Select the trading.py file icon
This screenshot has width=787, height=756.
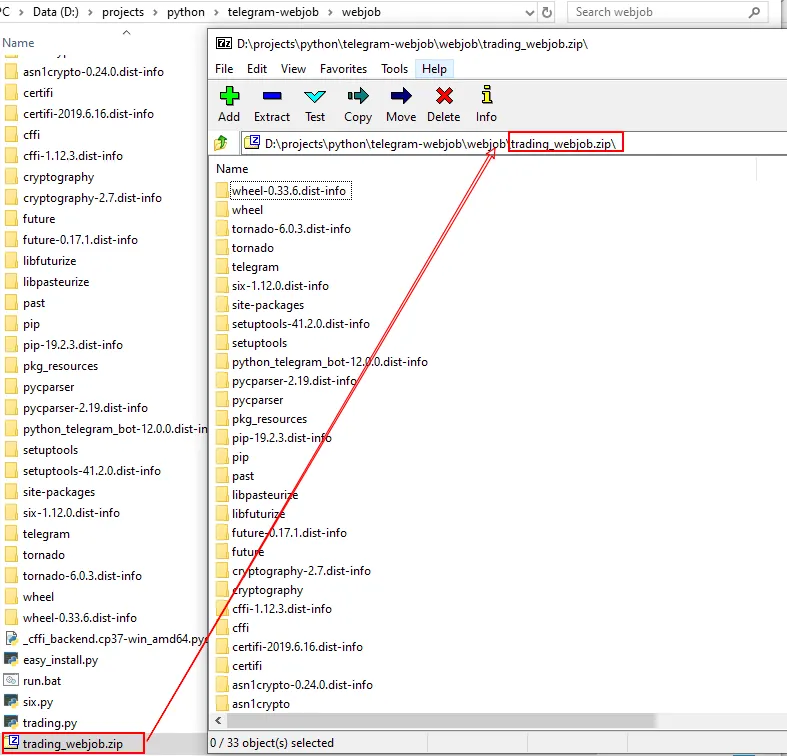(11, 722)
